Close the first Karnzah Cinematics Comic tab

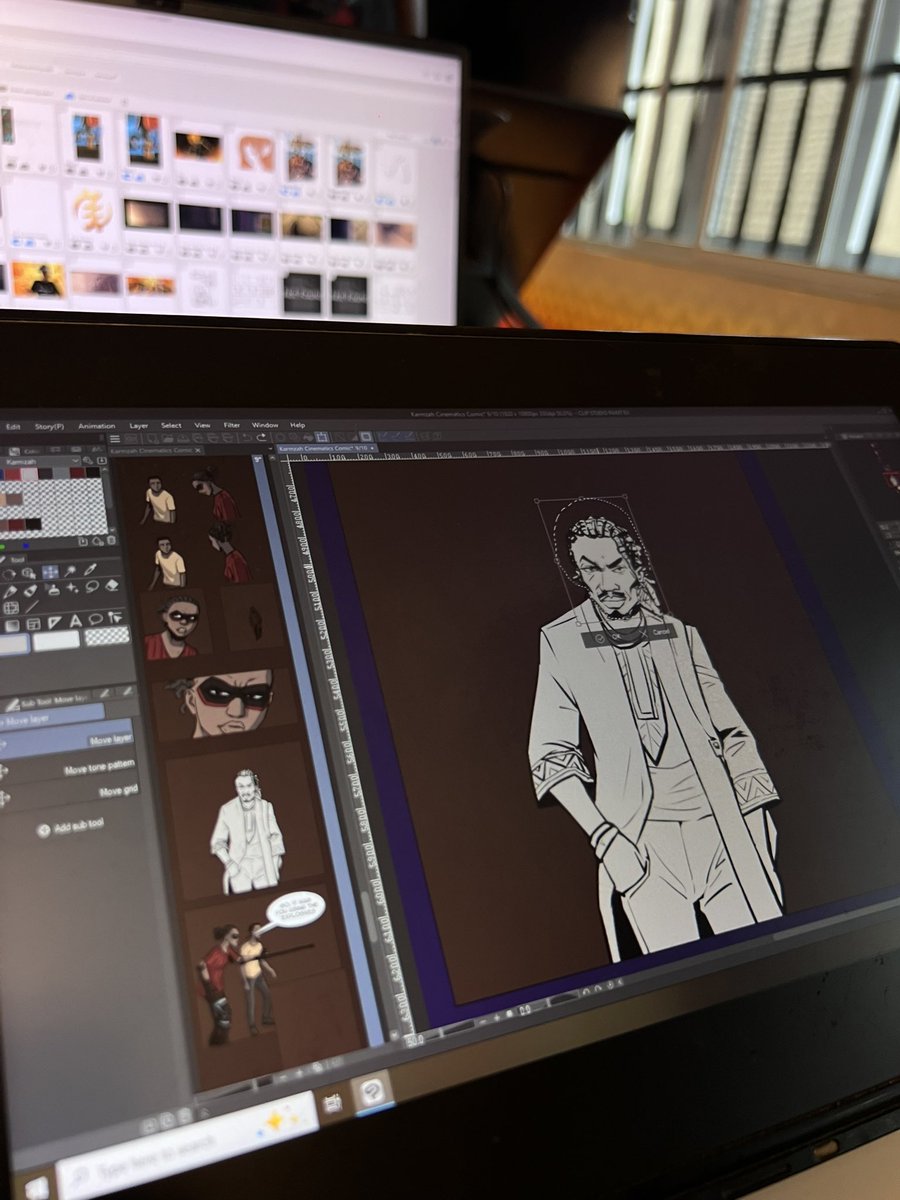point(198,450)
